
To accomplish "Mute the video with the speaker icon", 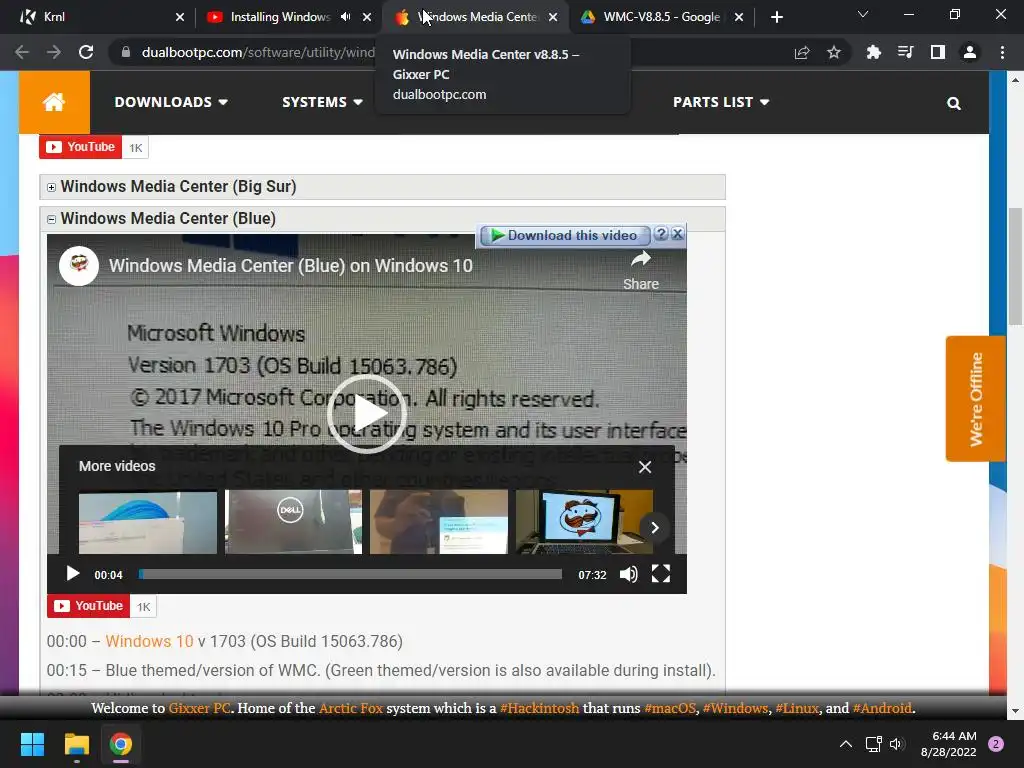I will [x=628, y=574].
